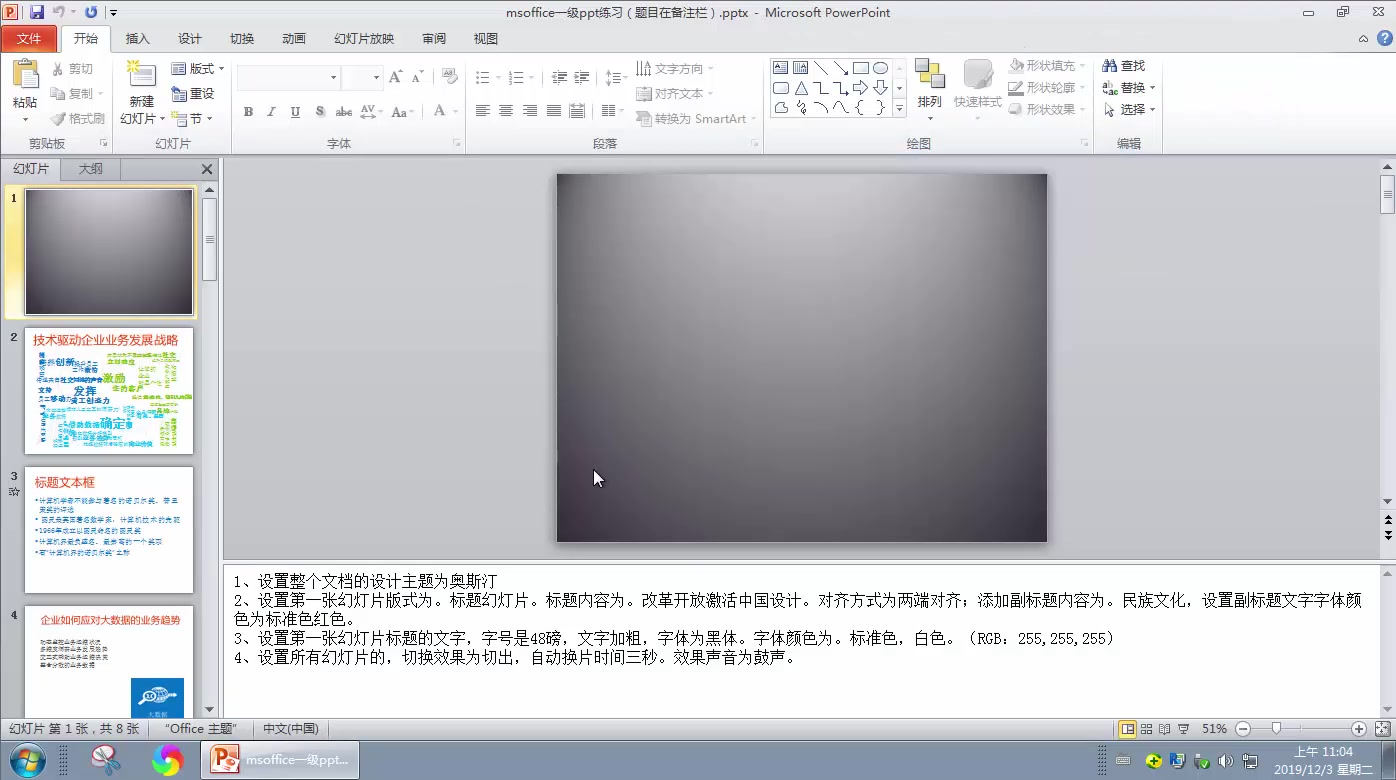Viewport: 1396px width, 780px height.
Task: Click the Cut (剪切) scissors button
Action: coord(73,69)
